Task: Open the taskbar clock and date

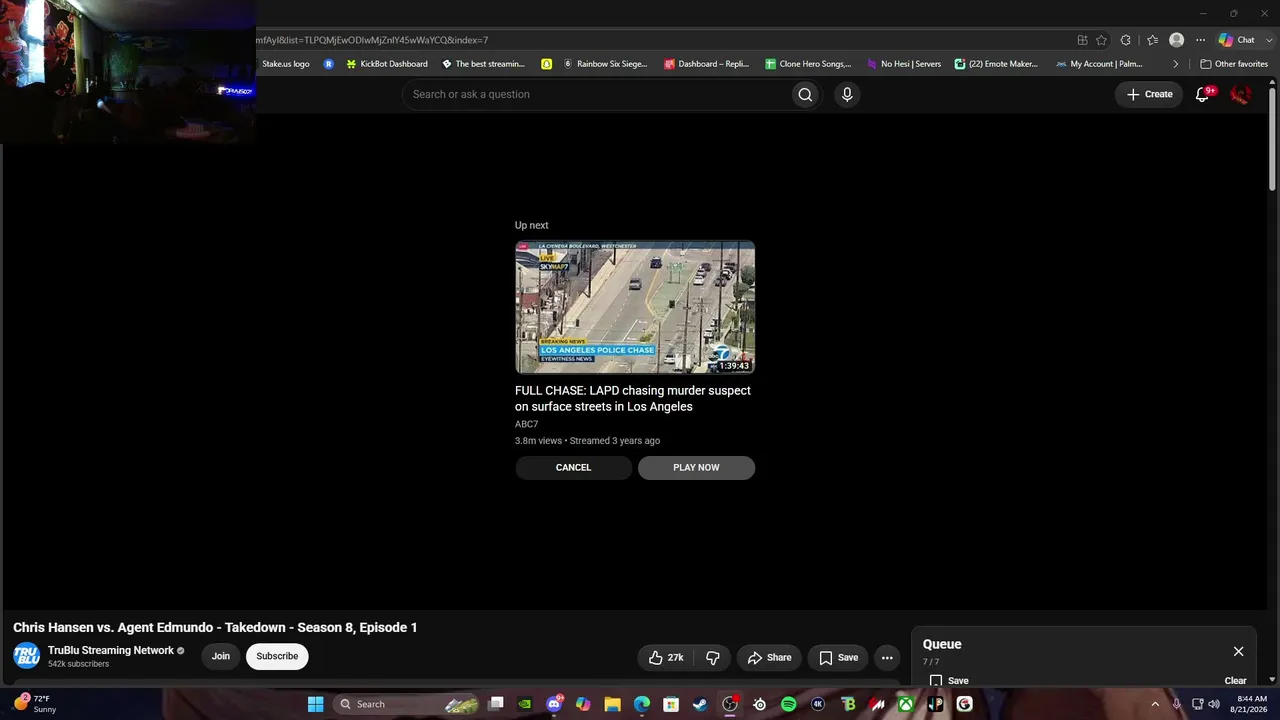Action: pyautogui.click(x=1252, y=704)
